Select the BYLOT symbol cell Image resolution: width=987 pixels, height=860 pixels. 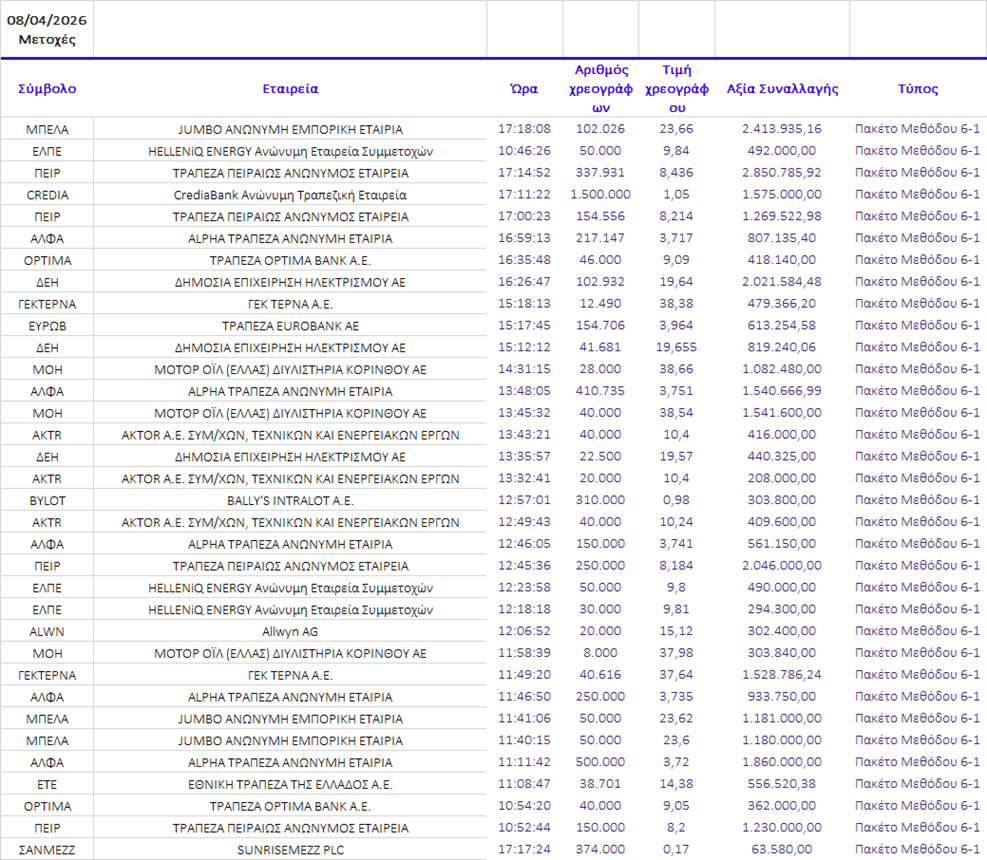47,500
